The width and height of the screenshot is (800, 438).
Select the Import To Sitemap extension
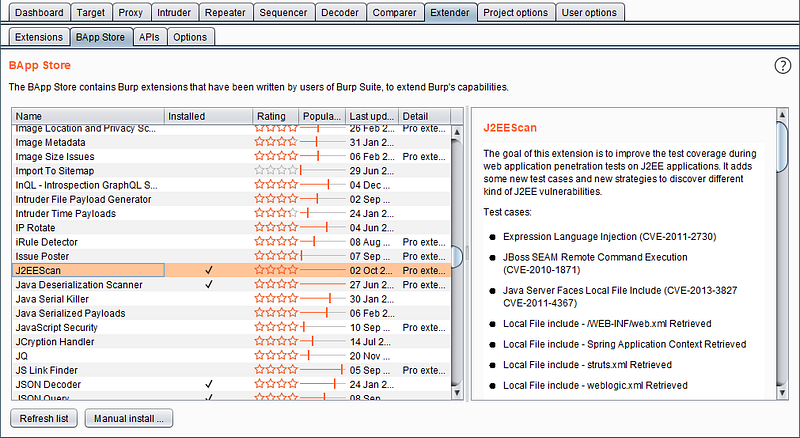(x=232, y=171)
